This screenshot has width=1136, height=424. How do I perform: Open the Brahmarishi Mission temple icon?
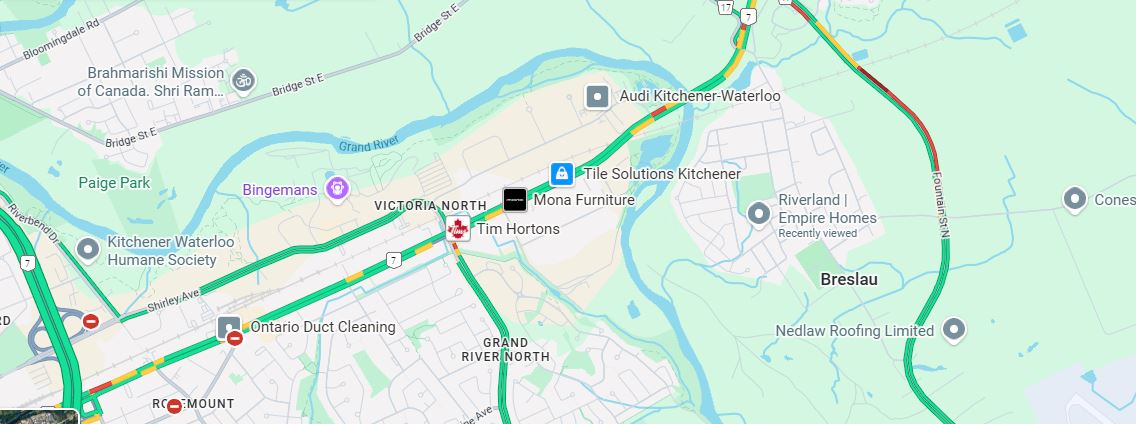click(x=243, y=81)
